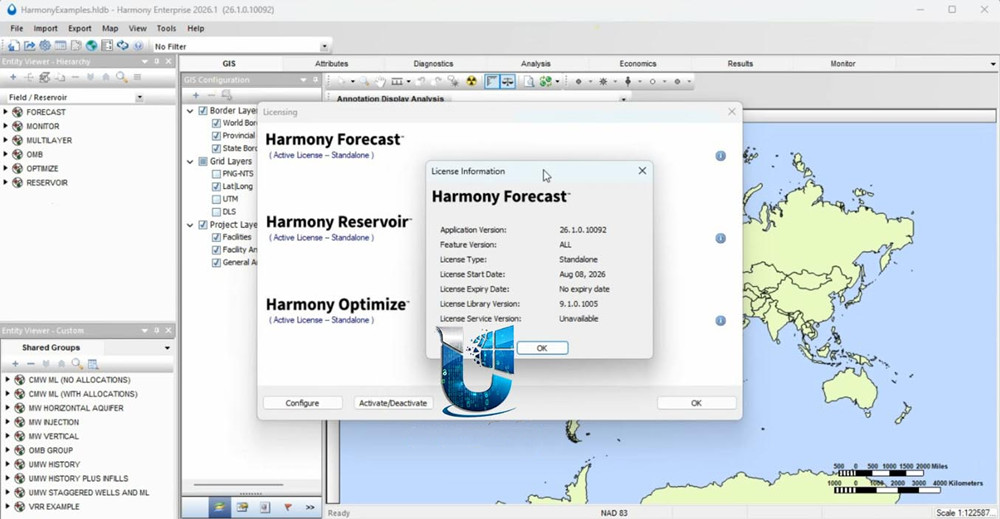
Task: Toggle the Lat|Long grid layer checkbox
Action: pos(216,186)
